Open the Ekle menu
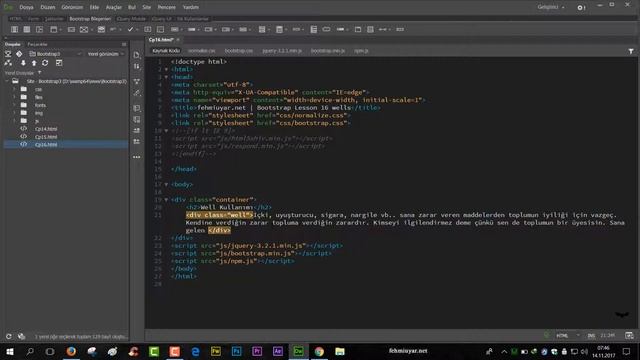This screenshot has height=360, width=640. click(x=94, y=7)
